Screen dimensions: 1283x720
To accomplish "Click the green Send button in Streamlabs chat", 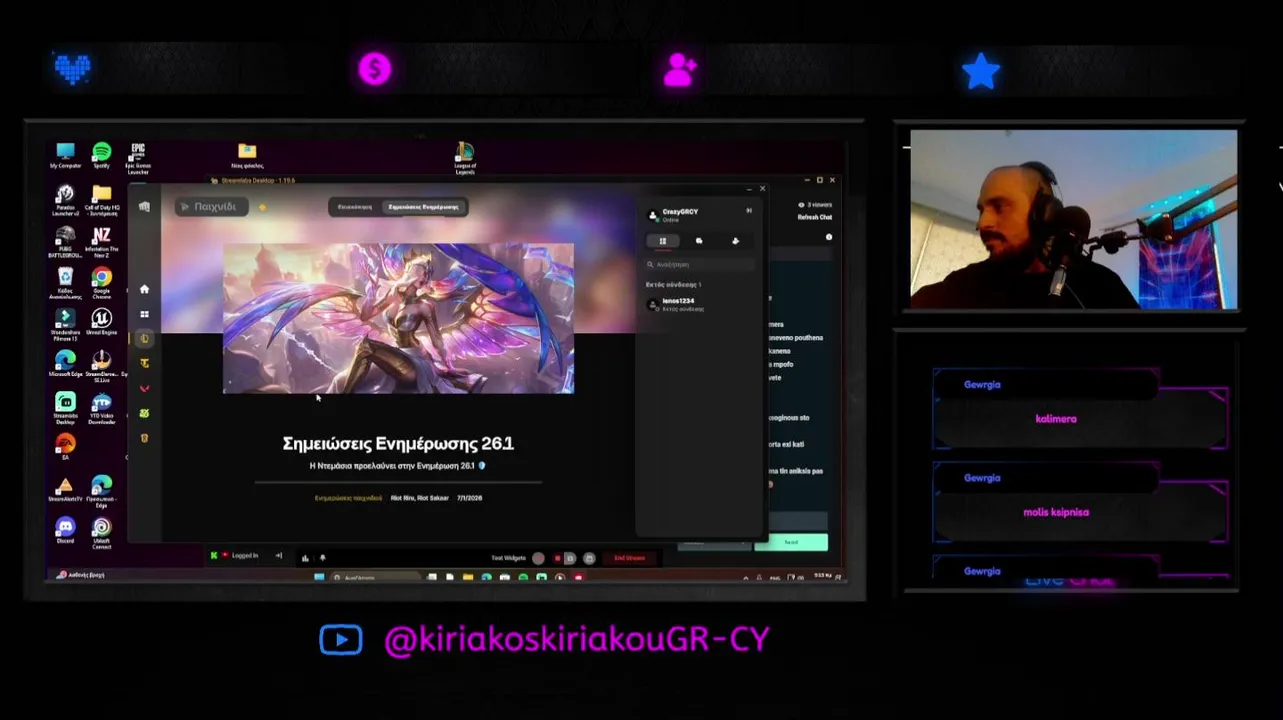I will click(791, 543).
